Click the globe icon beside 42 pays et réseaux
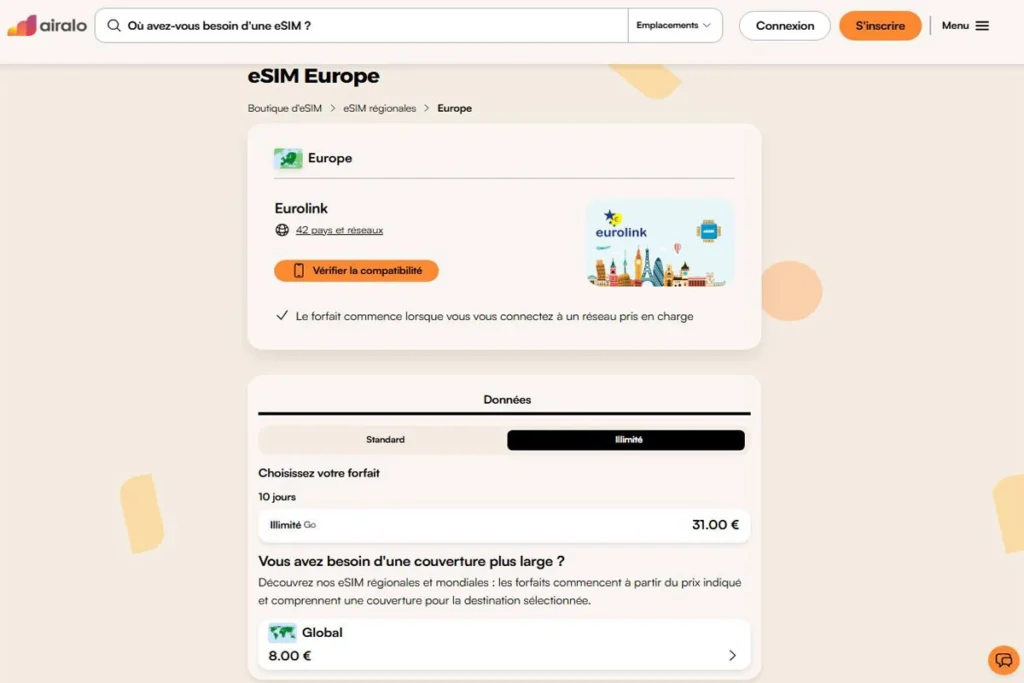This screenshot has width=1024, height=683. pyautogui.click(x=283, y=230)
